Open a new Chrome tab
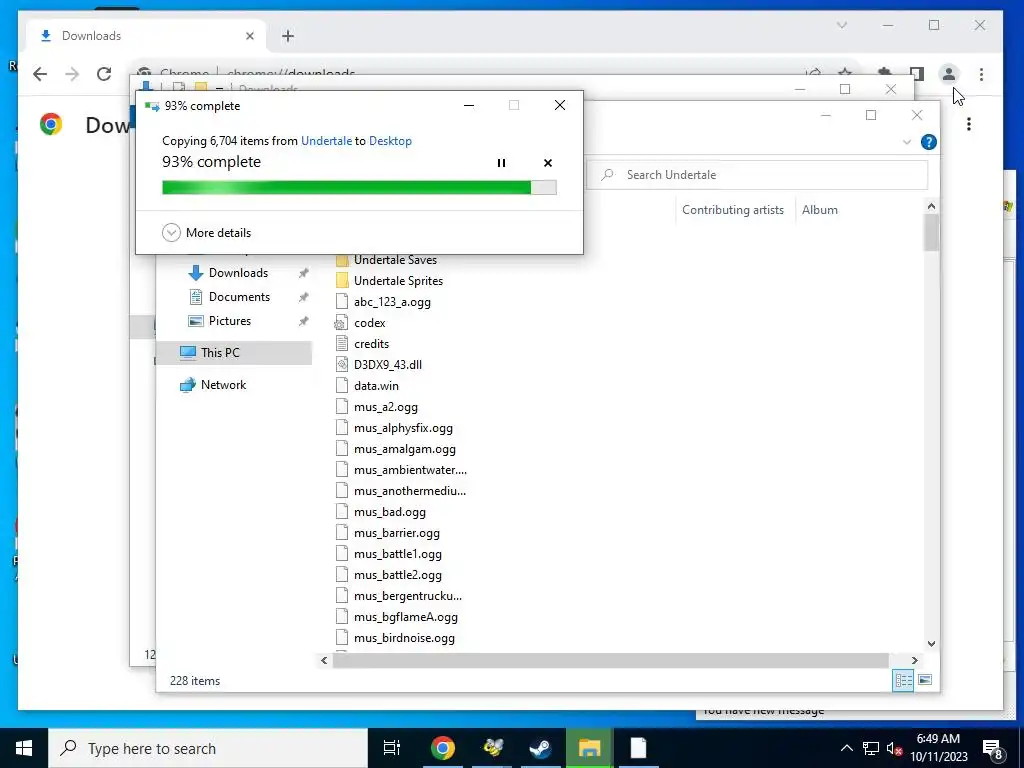 pyautogui.click(x=288, y=36)
